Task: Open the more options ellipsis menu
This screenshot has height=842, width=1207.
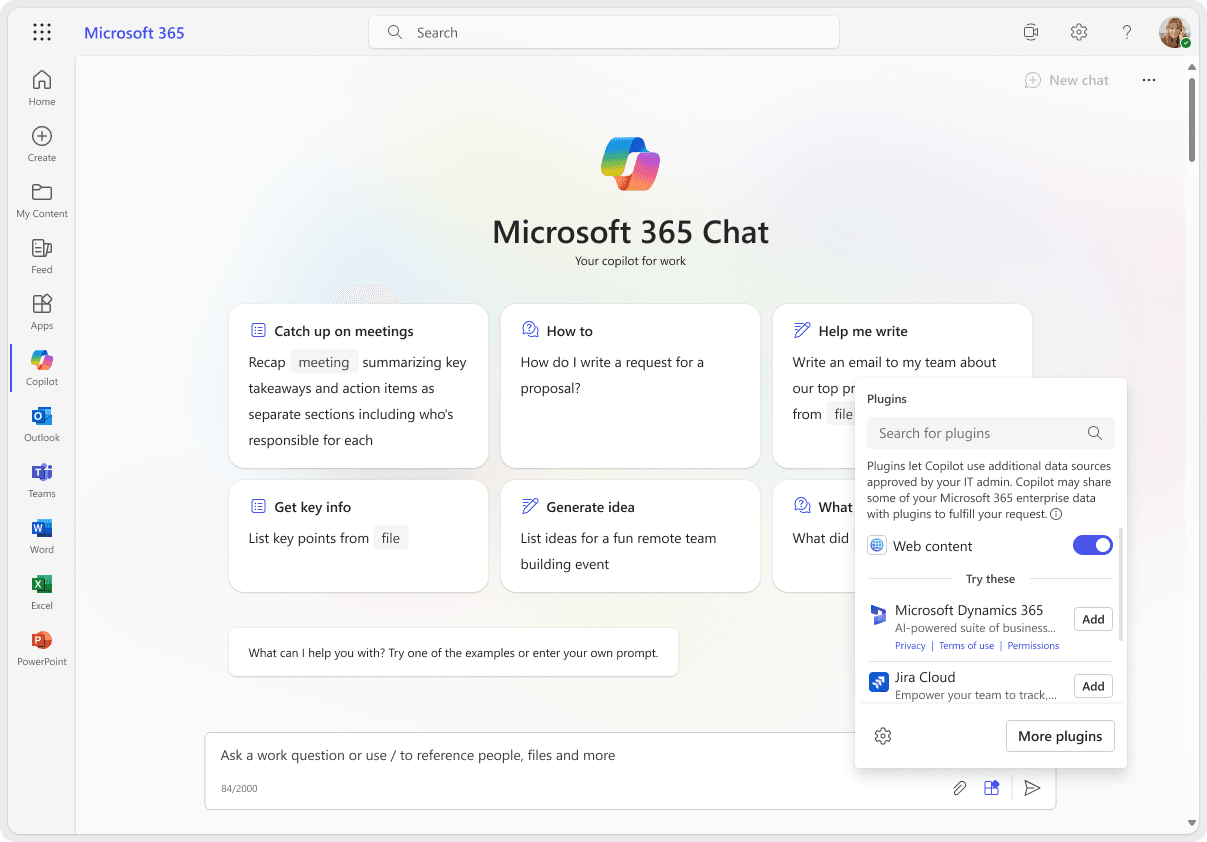Action: click(x=1149, y=80)
